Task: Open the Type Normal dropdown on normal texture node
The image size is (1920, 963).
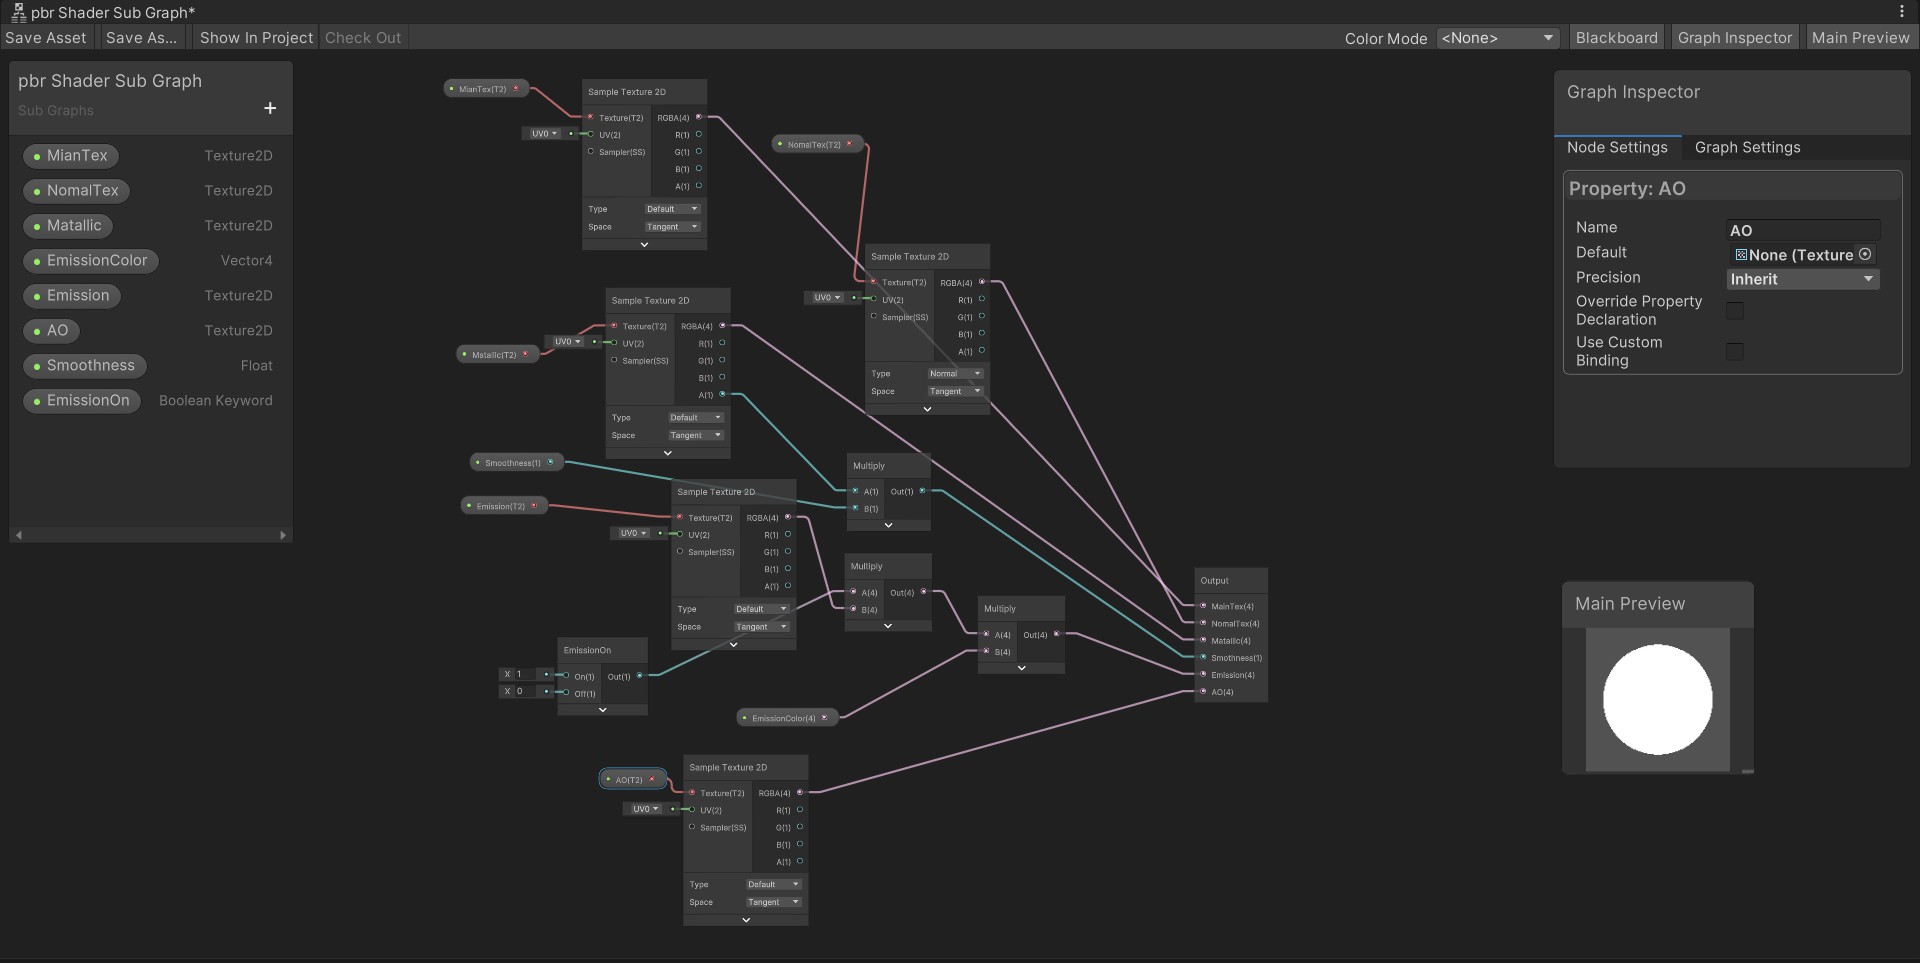Action: tap(955, 373)
